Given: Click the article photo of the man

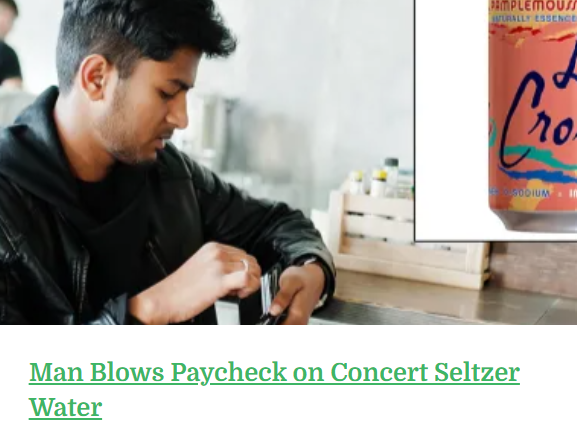Looking at the screenshot, I should 206,162.
